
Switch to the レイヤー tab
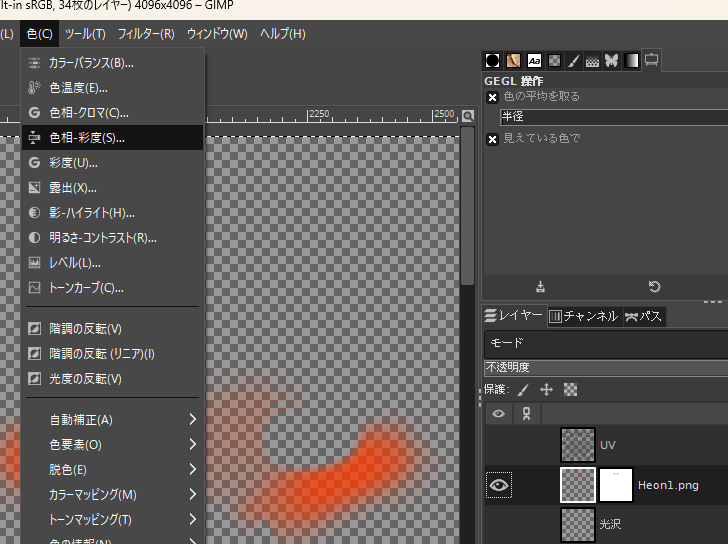[514, 316]
